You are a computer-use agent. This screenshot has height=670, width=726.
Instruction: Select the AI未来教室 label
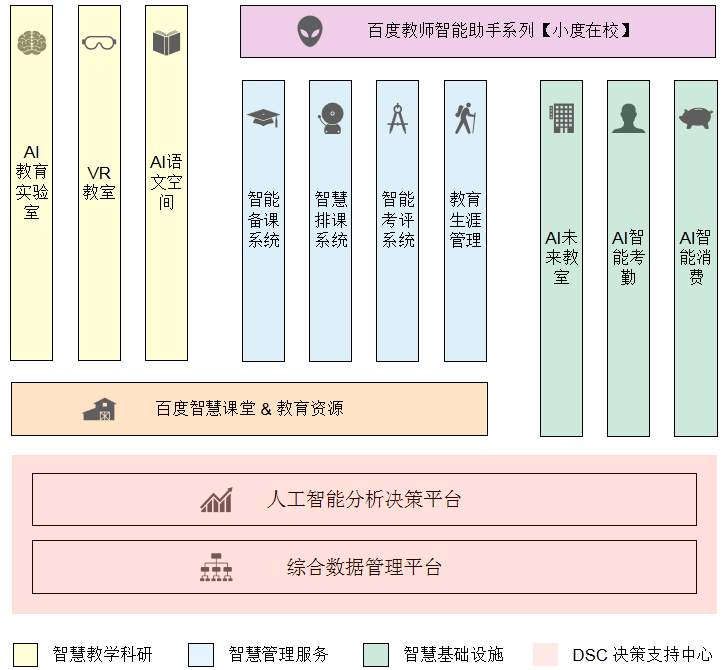pos(562,257)
